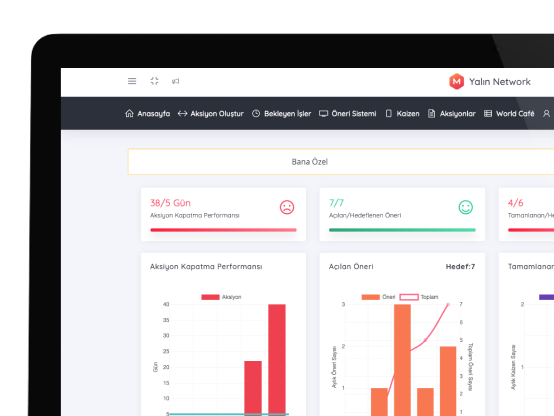Click the green smiley face icon

466,207
